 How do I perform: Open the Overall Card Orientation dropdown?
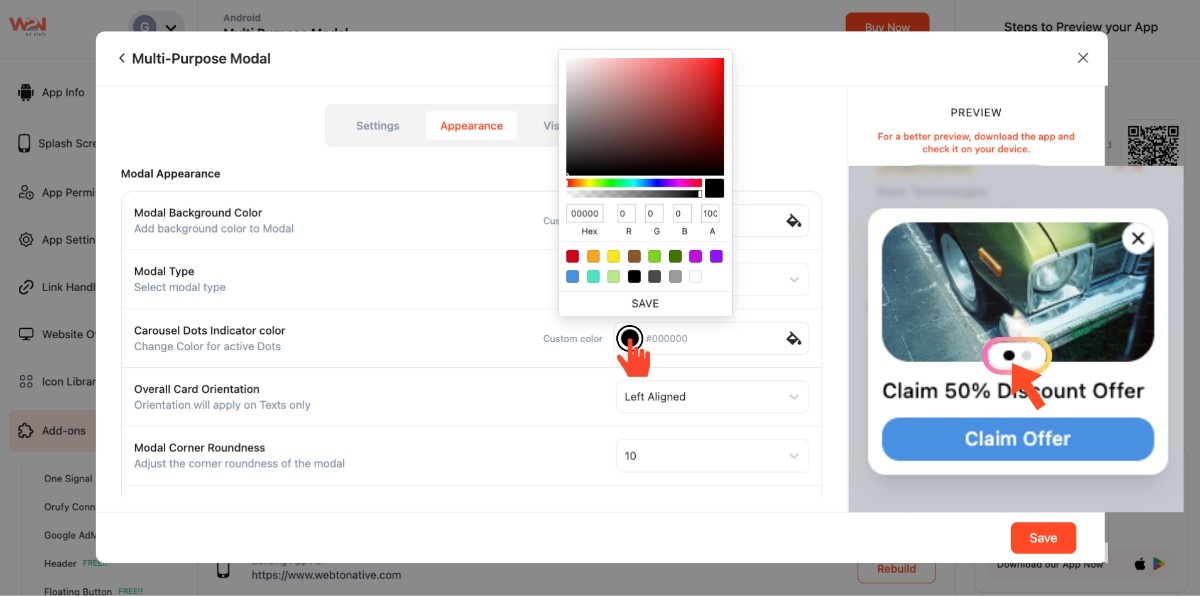(x=711, y=397)
